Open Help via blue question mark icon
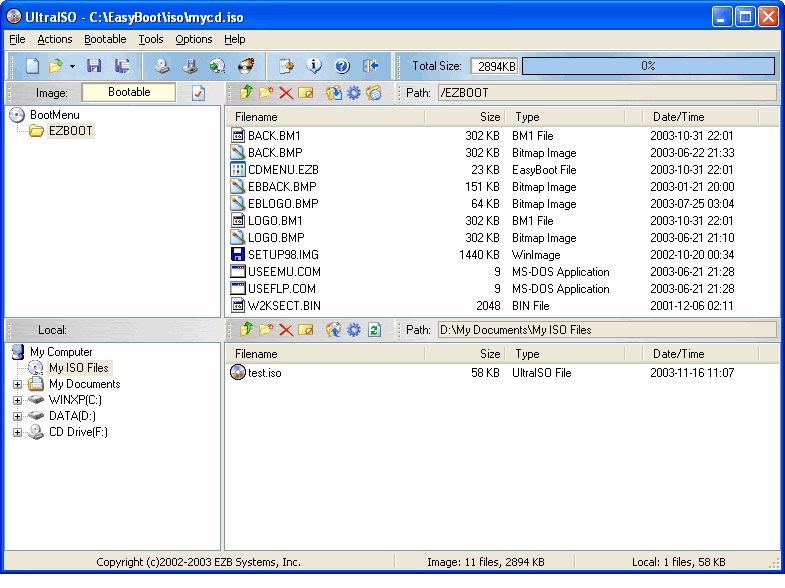785x588 pixels. coord(342,66)
